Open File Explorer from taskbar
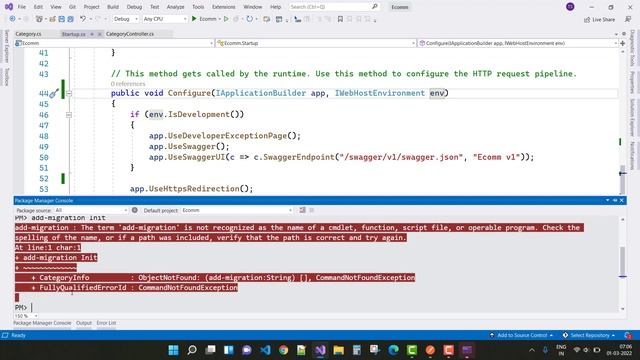This screenshot has height=360, width=640. (x=339, y=350)
